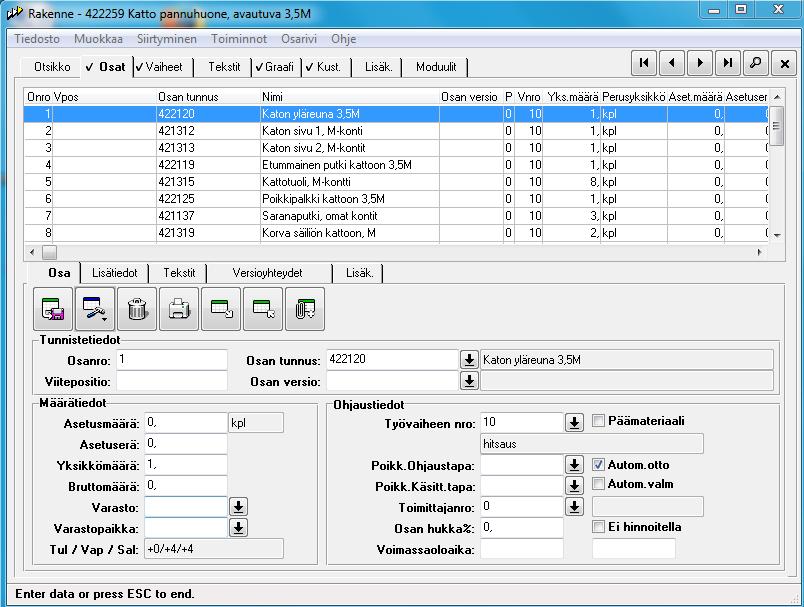The width and height of the screenshot is (804, 607).
Task: Click the X button beside the search icon
Action: [785, 64]
